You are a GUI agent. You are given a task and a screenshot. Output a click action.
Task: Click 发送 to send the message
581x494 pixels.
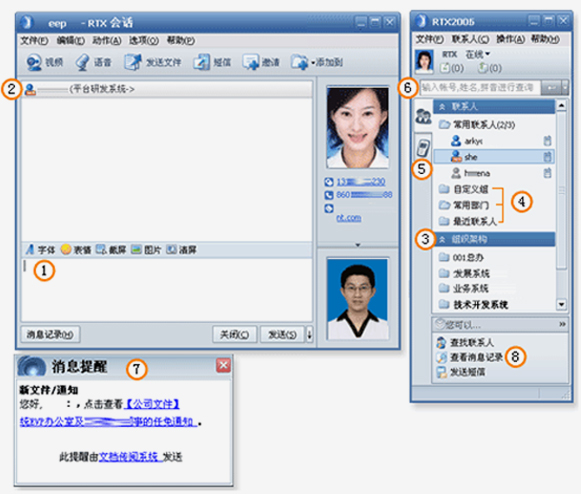(282, 335)
